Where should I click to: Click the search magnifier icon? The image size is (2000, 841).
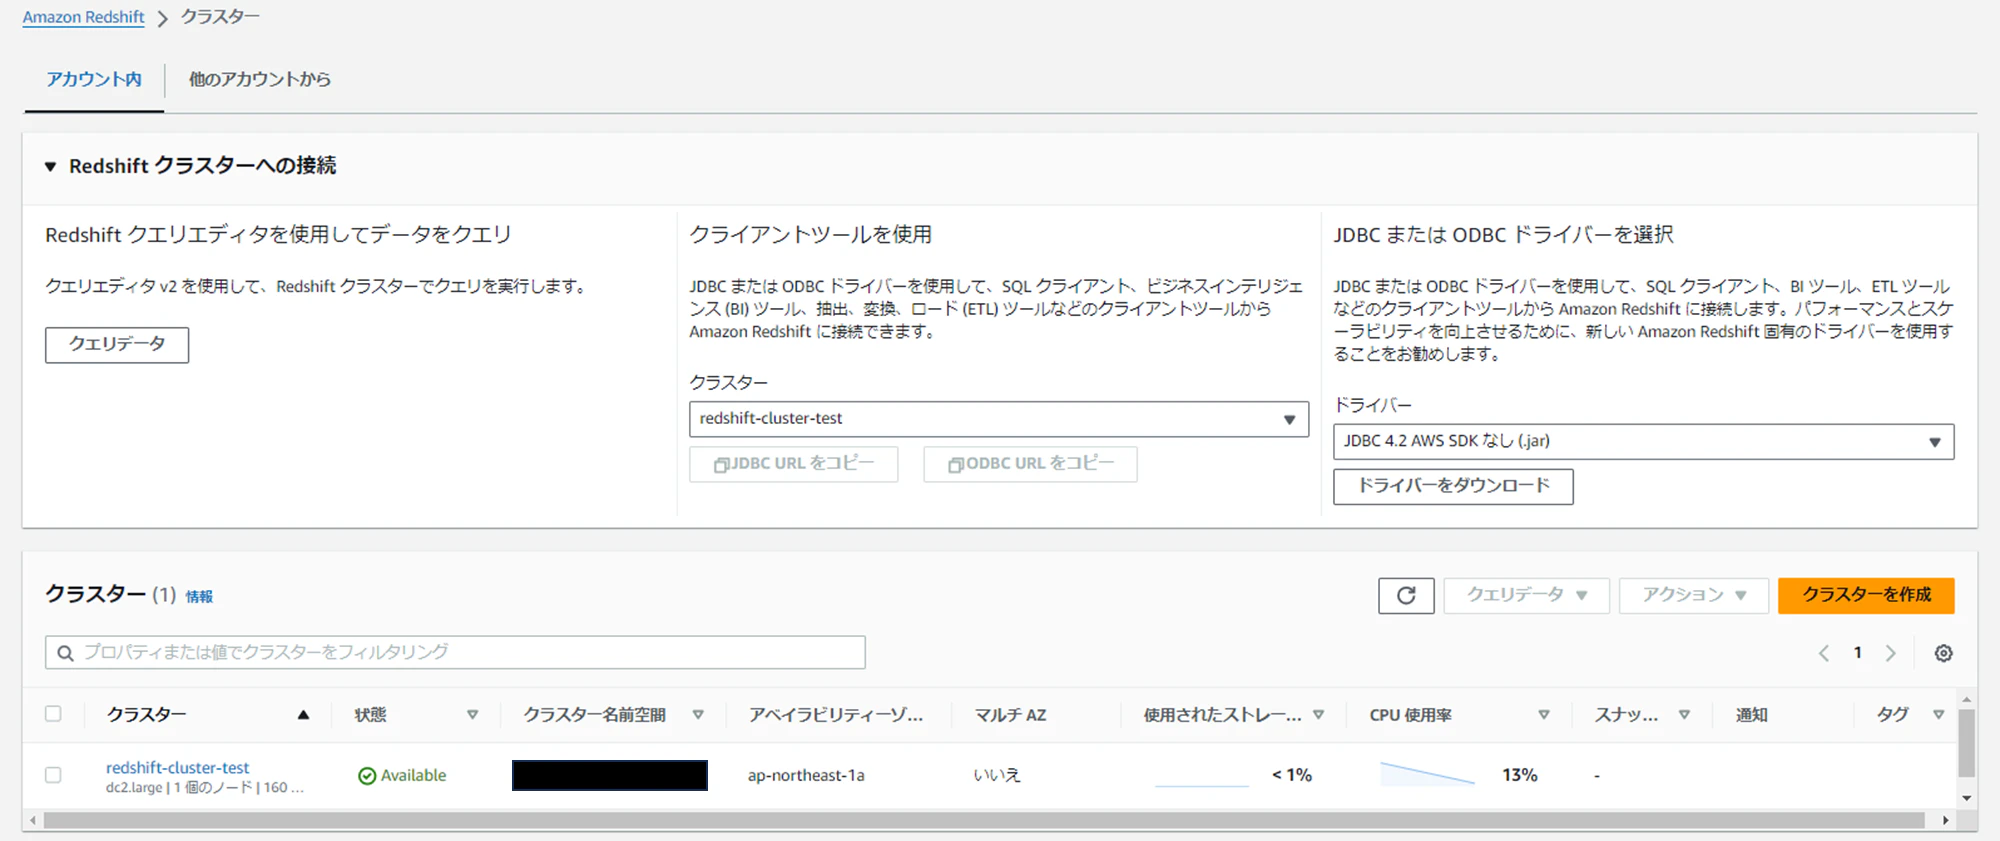[65, 653]
